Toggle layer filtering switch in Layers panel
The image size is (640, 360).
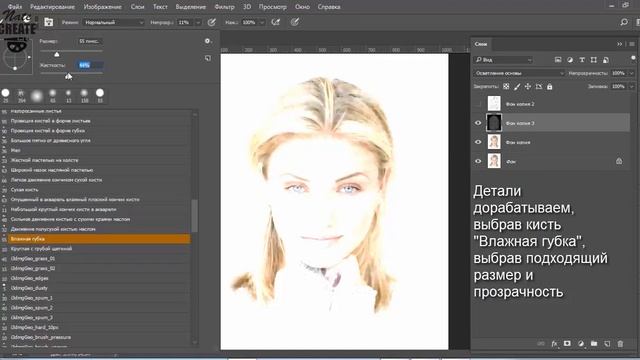coord(633,58)
